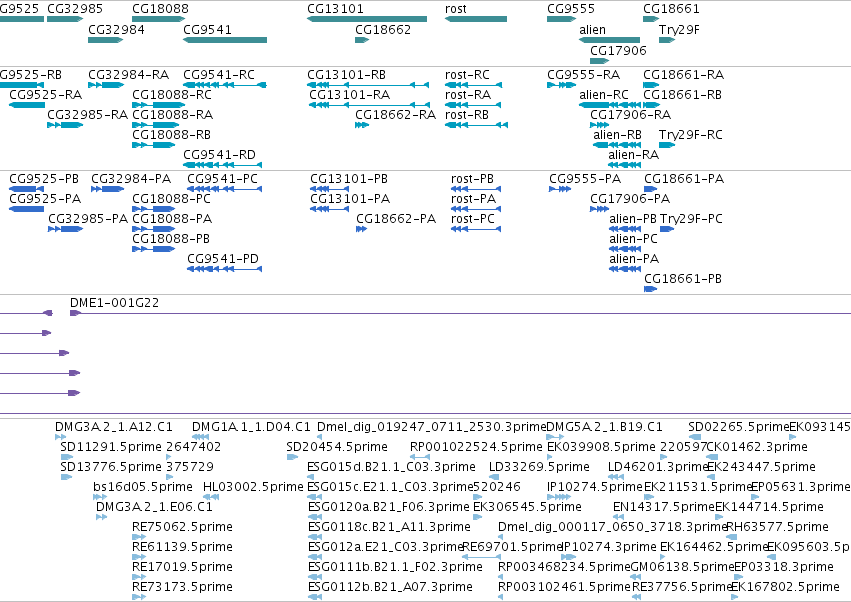Click the CG9555-PA protein label

click(585, 179)
